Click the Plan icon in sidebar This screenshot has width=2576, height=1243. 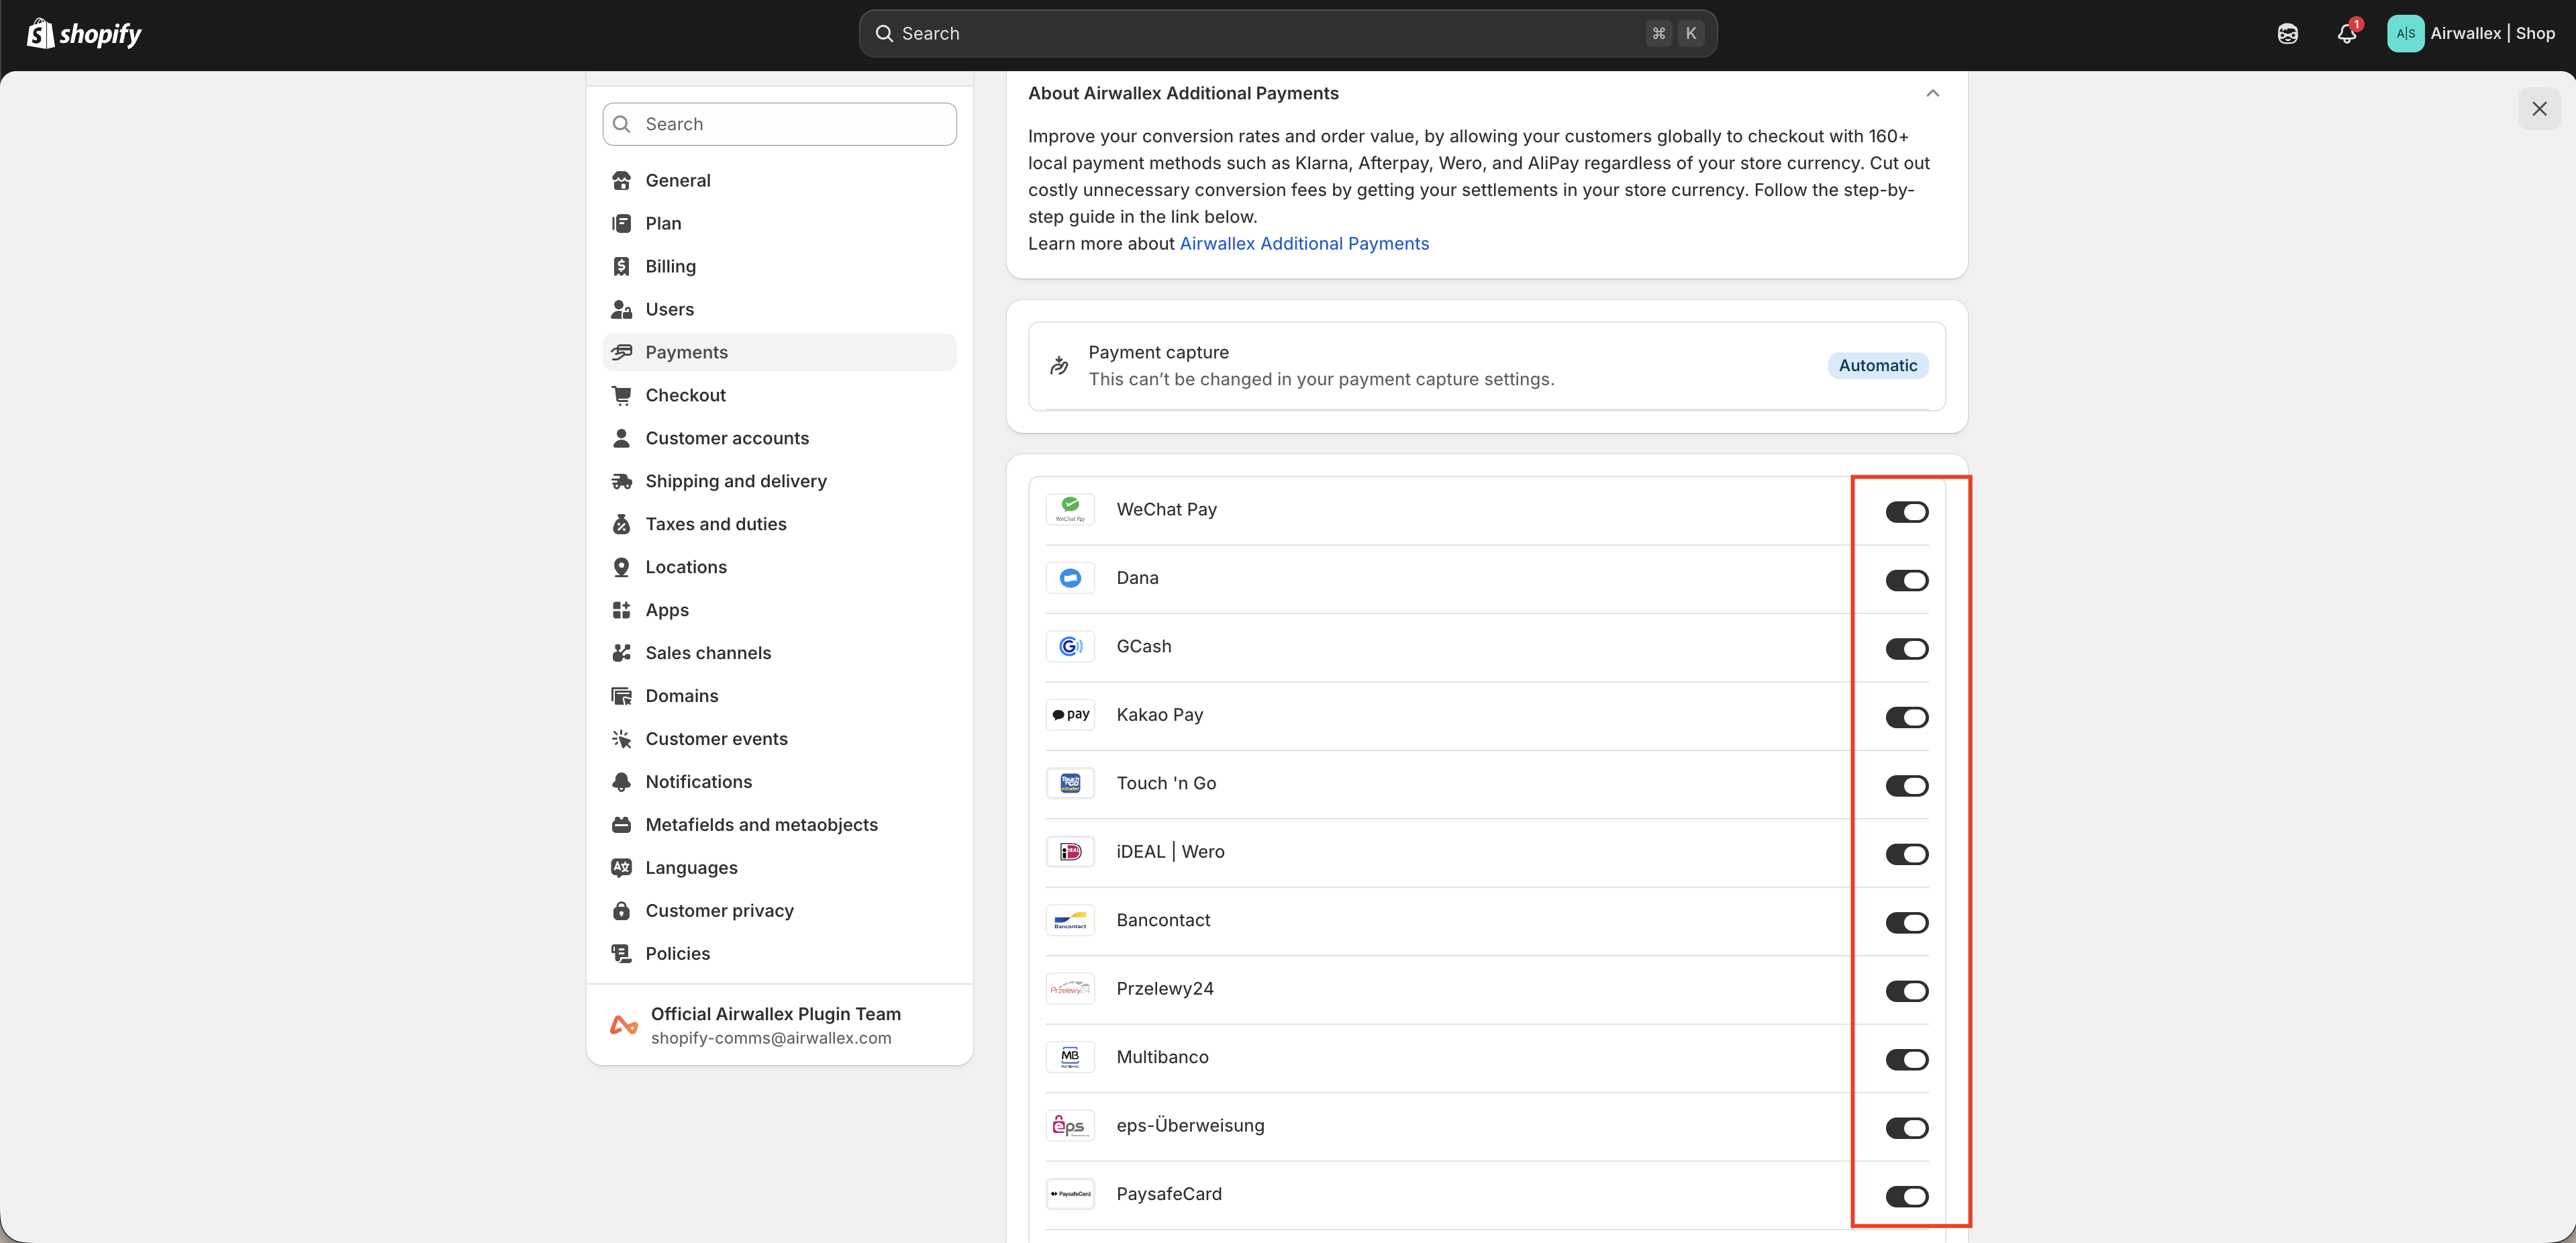(621, 224)
